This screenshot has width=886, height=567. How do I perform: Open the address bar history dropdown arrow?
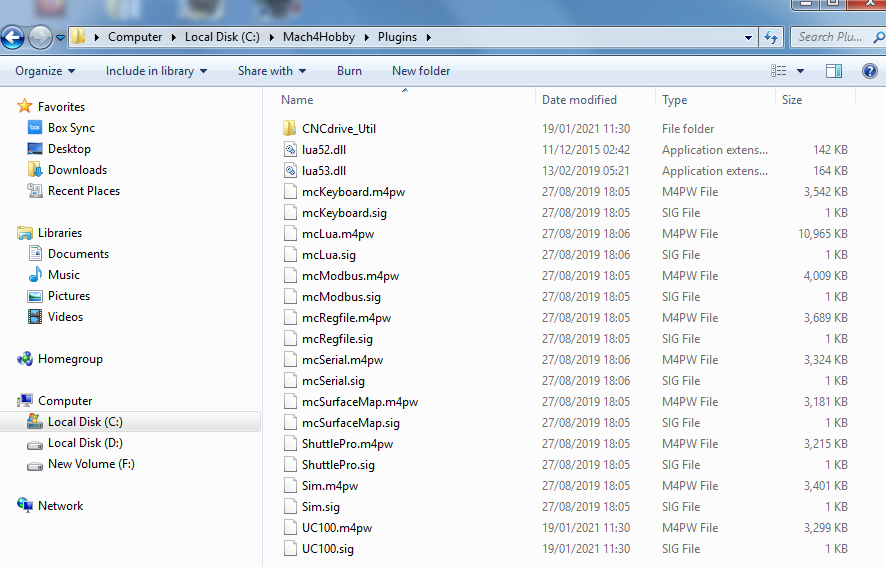pos(749,37)
